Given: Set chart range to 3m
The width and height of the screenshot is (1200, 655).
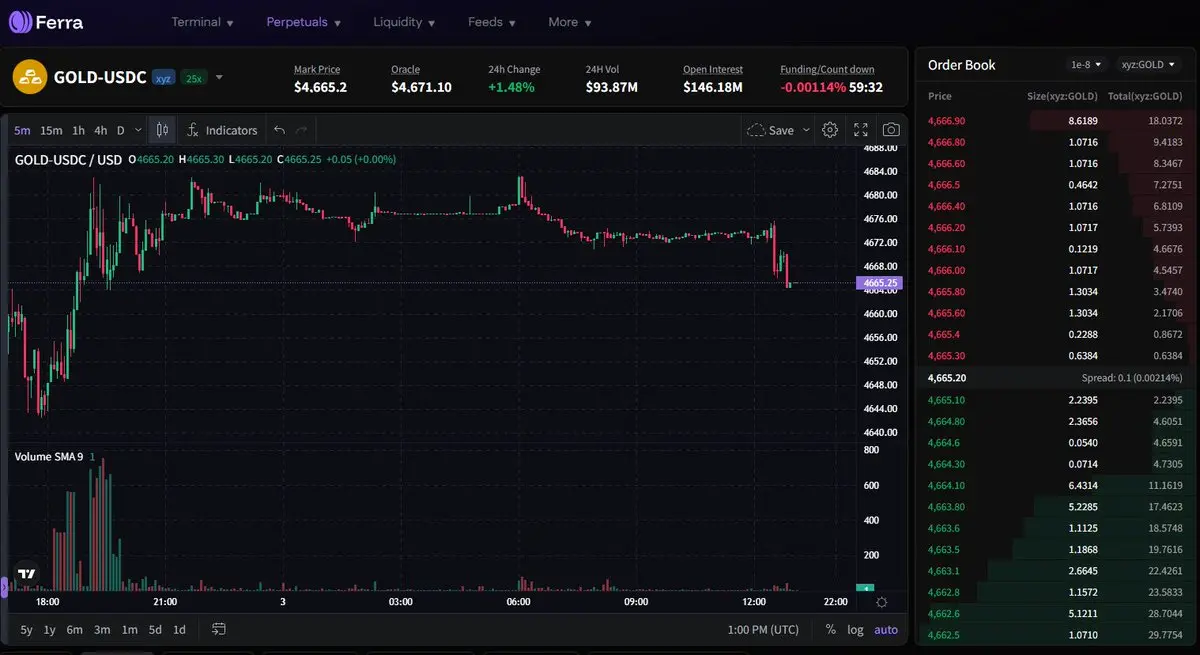Looking at the screenshot, I should [x=102, y=630].
